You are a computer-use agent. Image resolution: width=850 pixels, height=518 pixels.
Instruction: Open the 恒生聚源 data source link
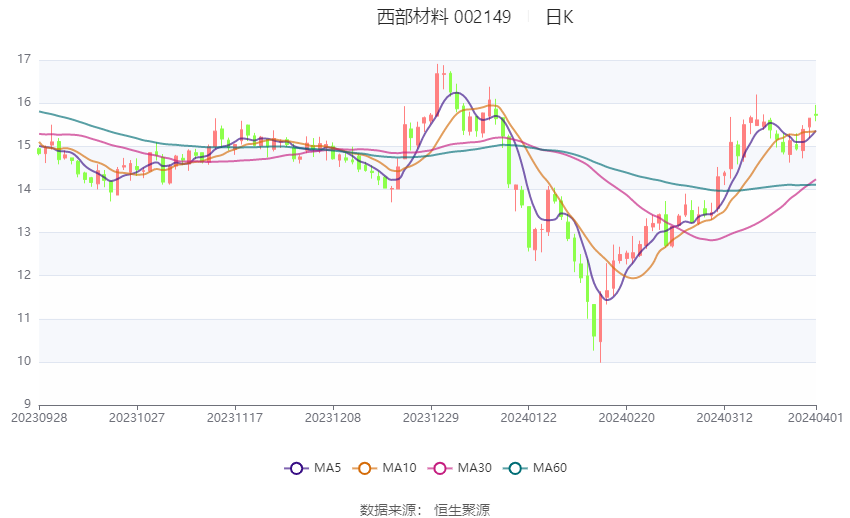462,510
